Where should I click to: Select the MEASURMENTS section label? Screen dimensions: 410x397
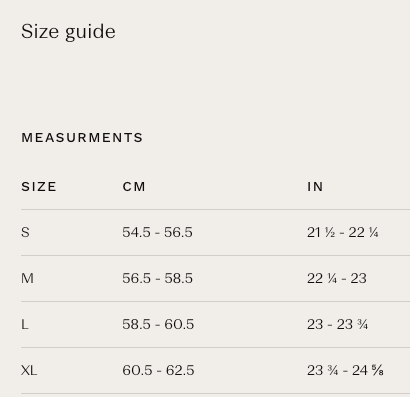click(x=82, y=138)
